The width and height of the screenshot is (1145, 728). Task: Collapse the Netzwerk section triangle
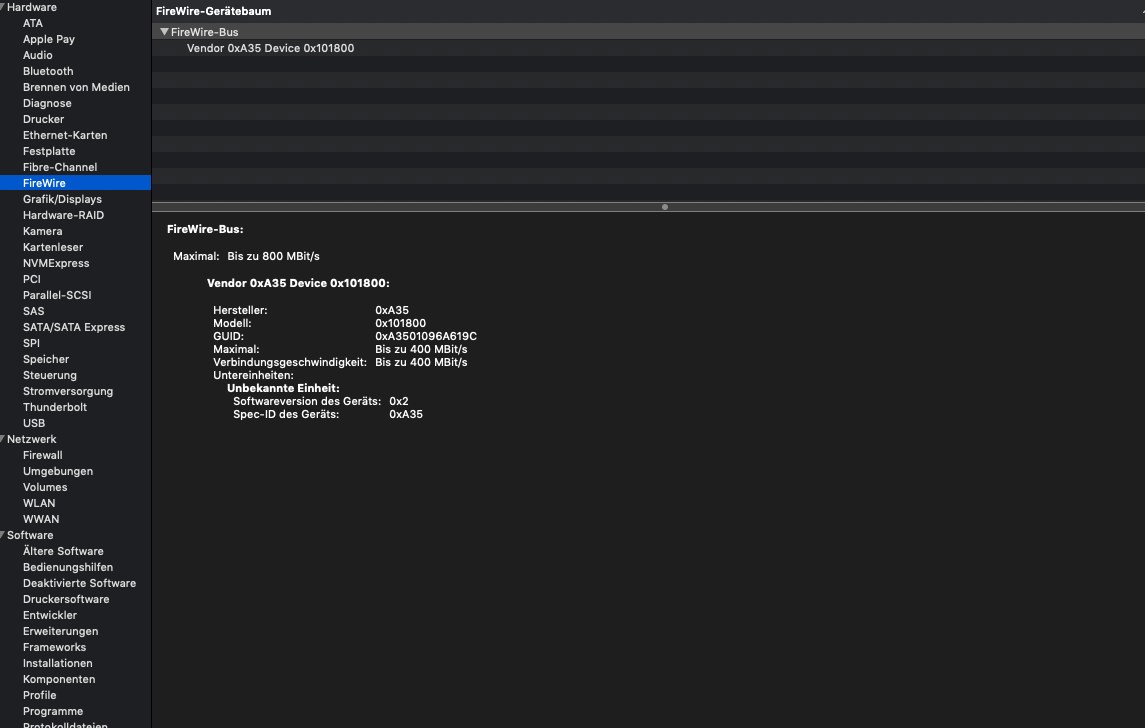pyautogui.click(x=3, y=439)
